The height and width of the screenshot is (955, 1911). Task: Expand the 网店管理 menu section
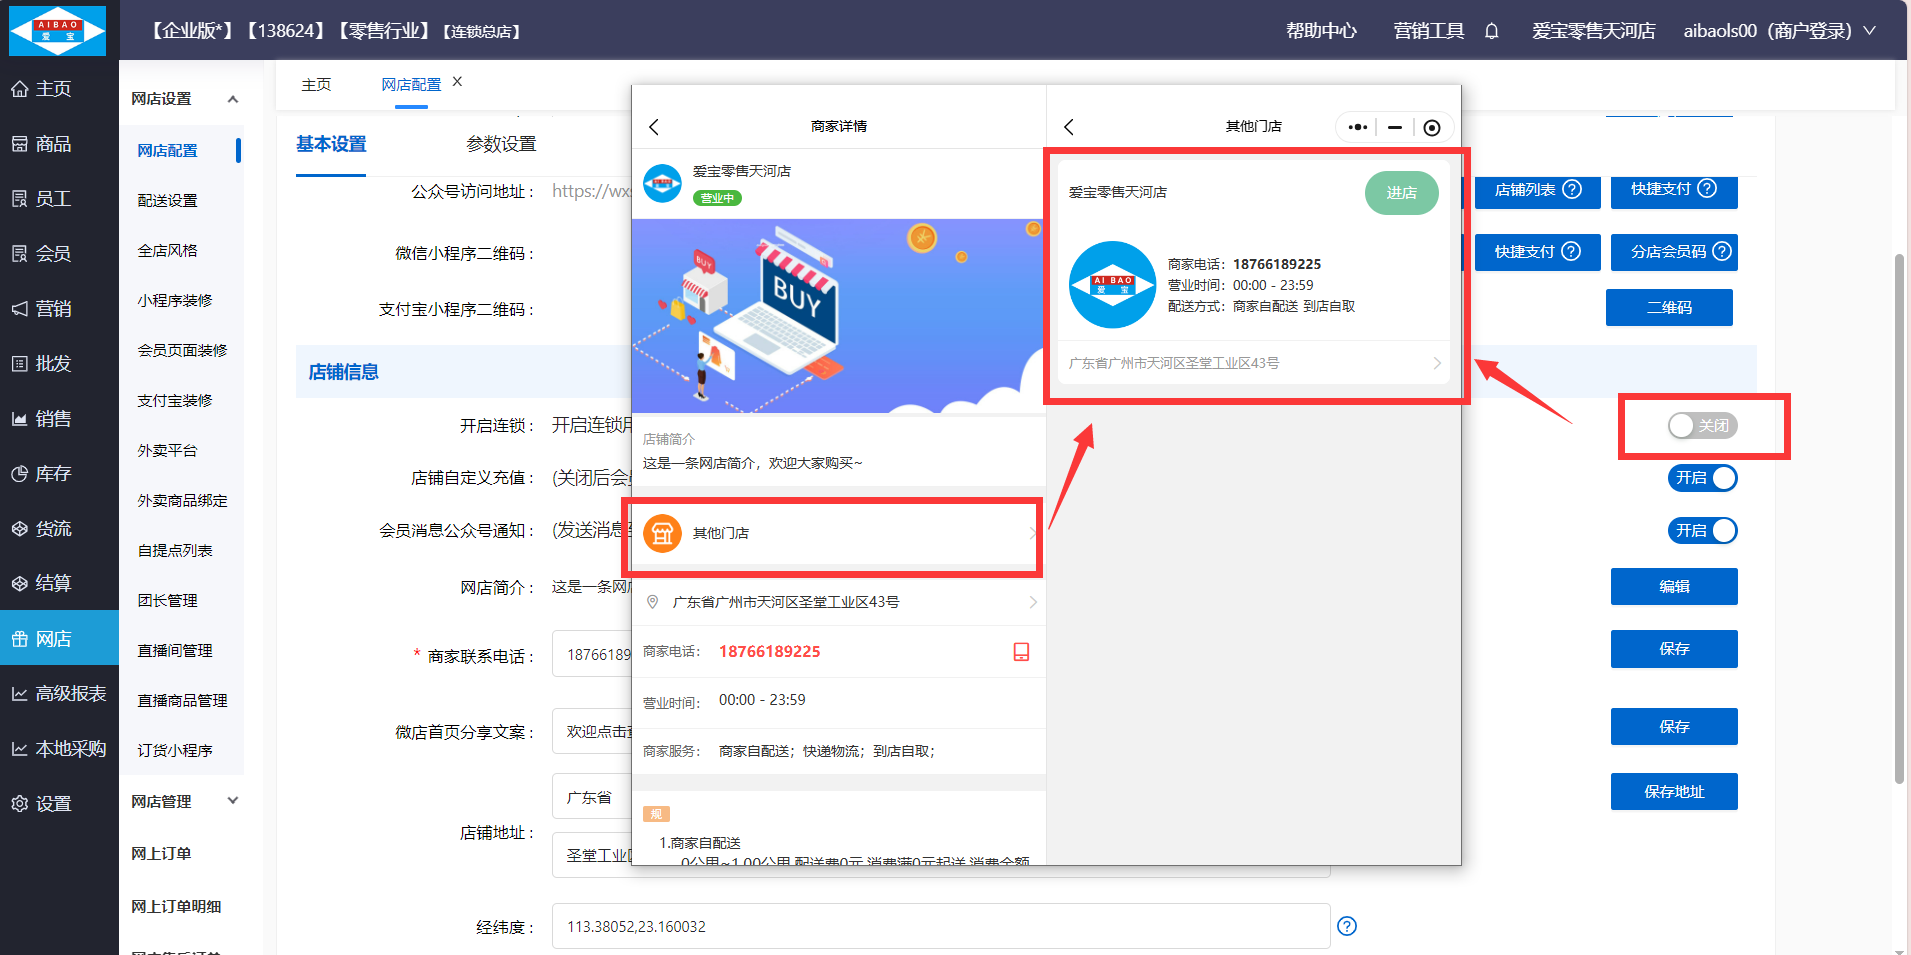point(232,801)
